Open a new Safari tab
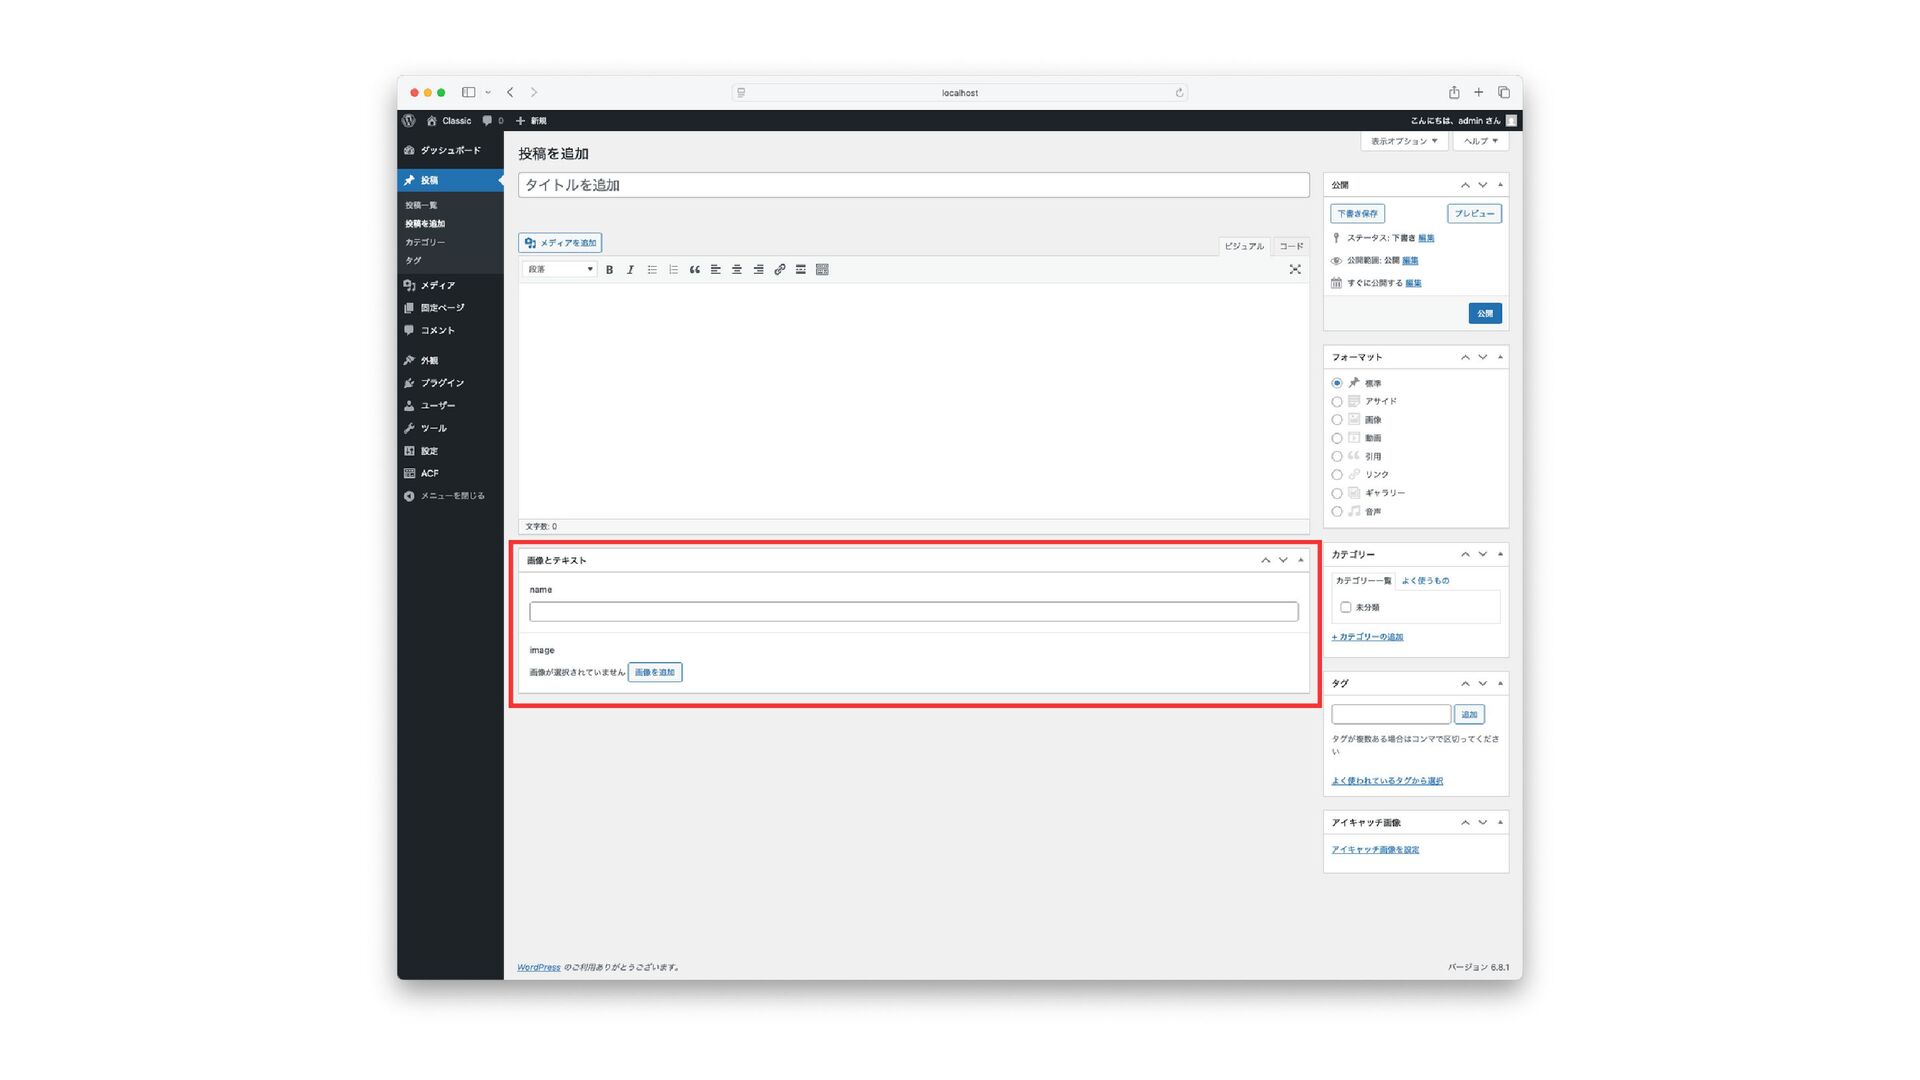The width and height of the screenshot is (1920, 1080). pyautogui.click(x=1479, y=92)
